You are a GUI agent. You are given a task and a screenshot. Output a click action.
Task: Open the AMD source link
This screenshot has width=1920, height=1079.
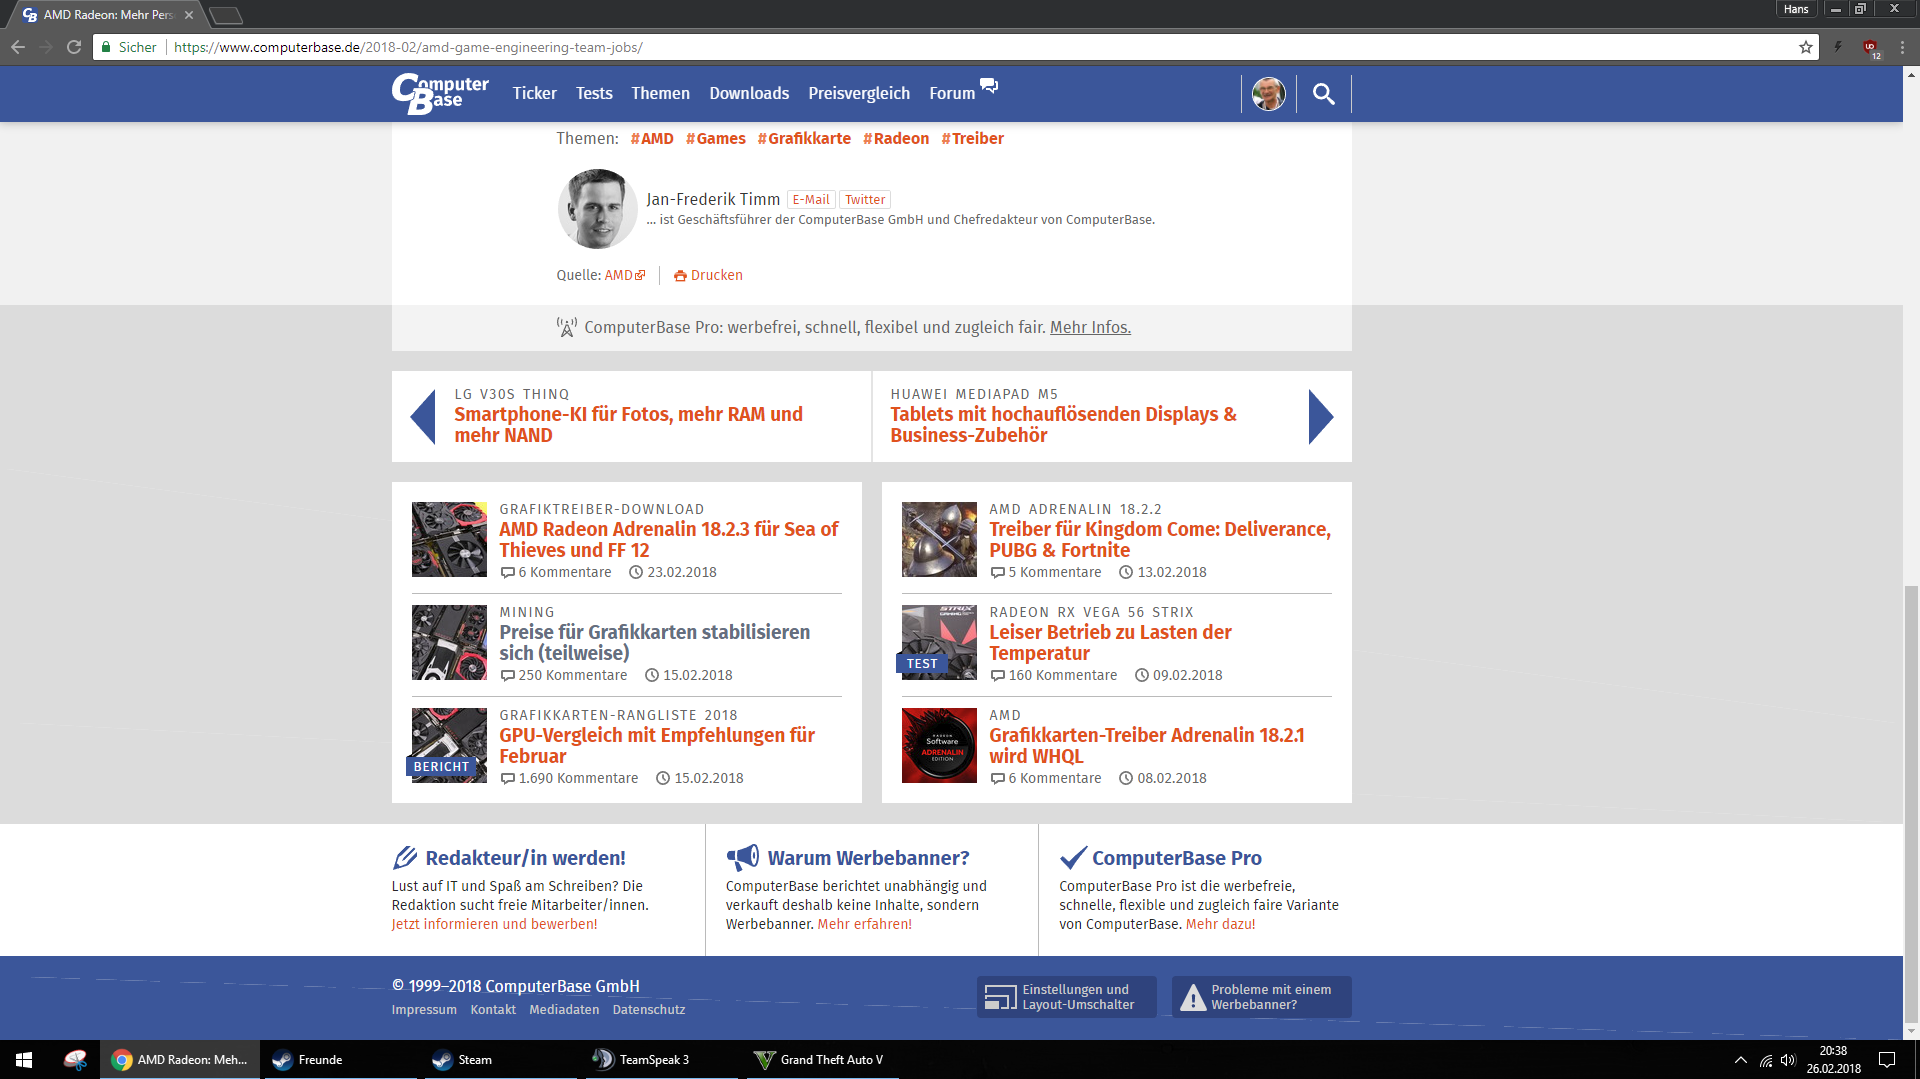tap(624, 275)
